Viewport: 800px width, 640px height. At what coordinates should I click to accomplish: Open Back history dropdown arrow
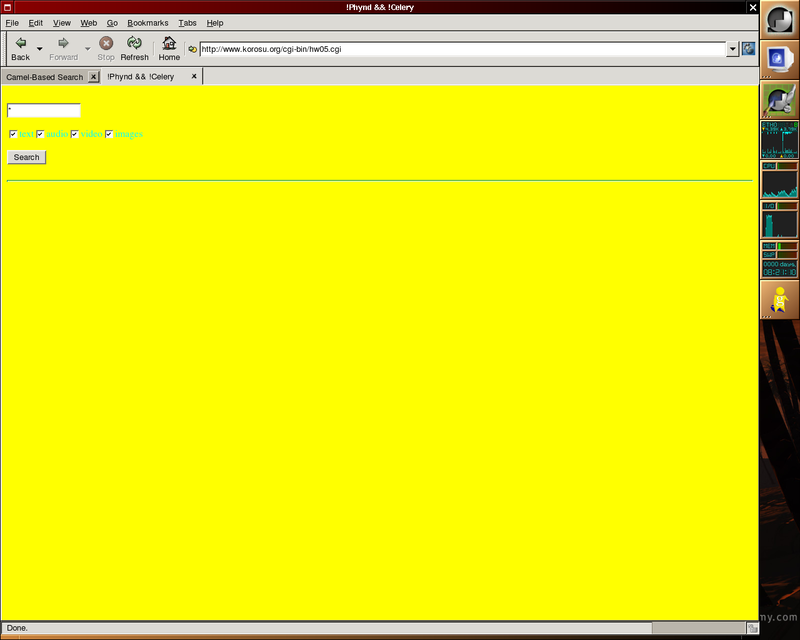[x=39, y=48]
